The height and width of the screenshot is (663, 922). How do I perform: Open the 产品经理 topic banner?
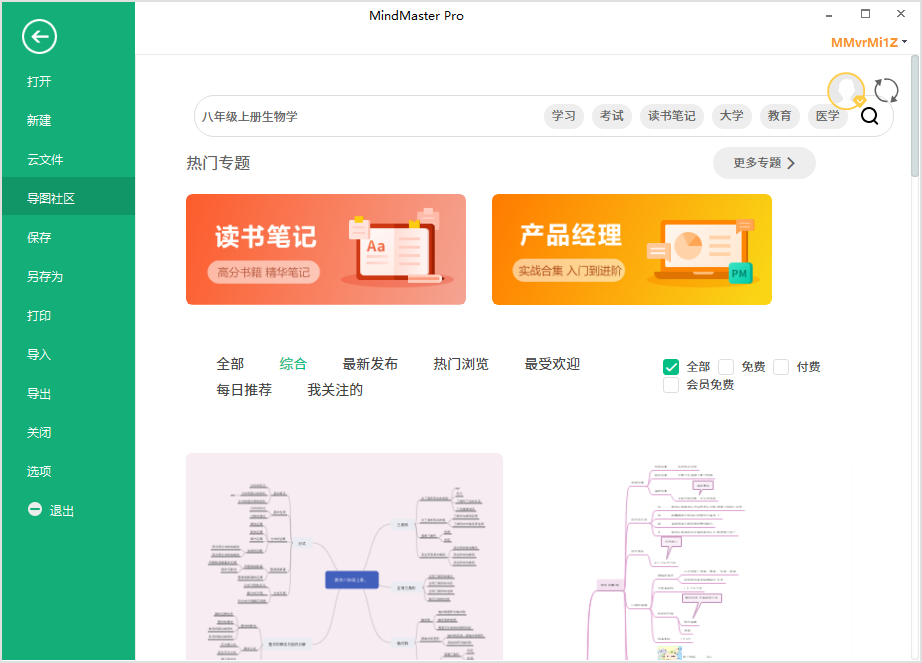click(x=632, y=249)
